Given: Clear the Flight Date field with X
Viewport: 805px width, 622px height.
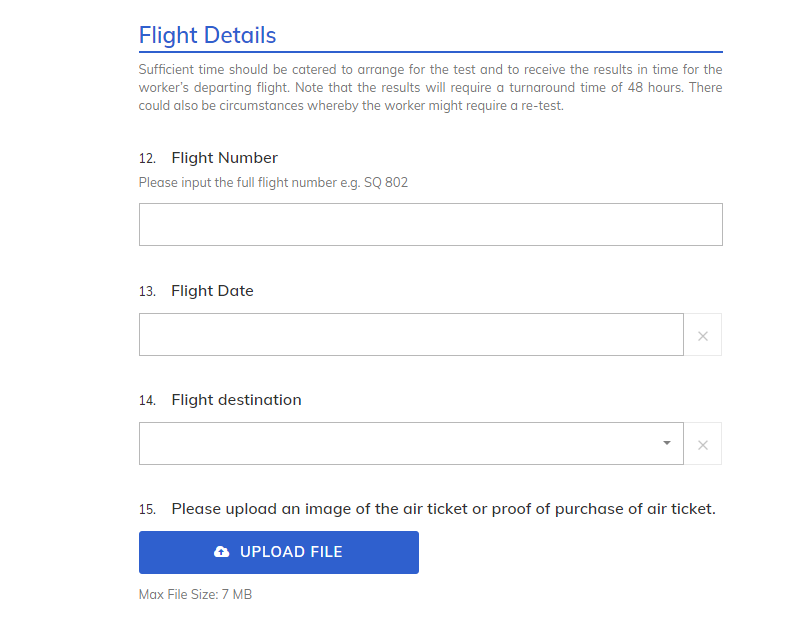Looking at the screenshot, I should click(x=702, y=335).
